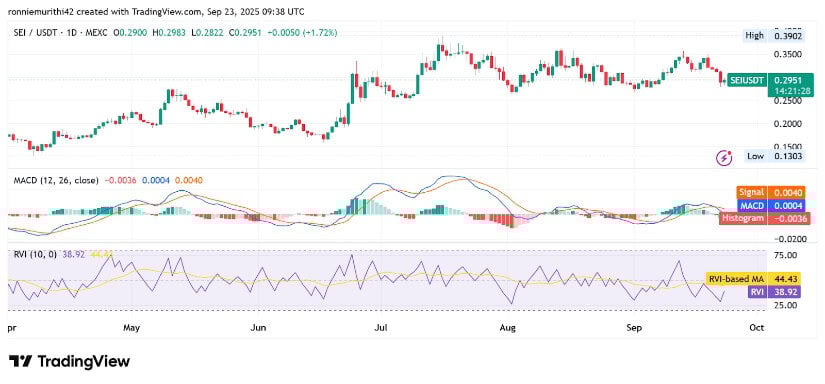
Task: Click the 25.00 RVI axis level
Action: [x=786, y=306]
